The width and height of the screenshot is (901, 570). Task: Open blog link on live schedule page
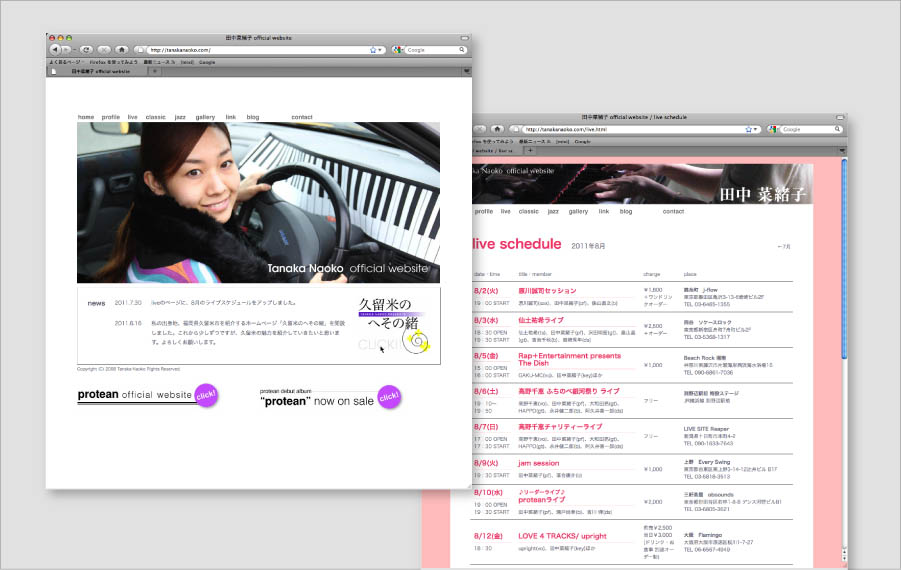(x=626, y=211)
